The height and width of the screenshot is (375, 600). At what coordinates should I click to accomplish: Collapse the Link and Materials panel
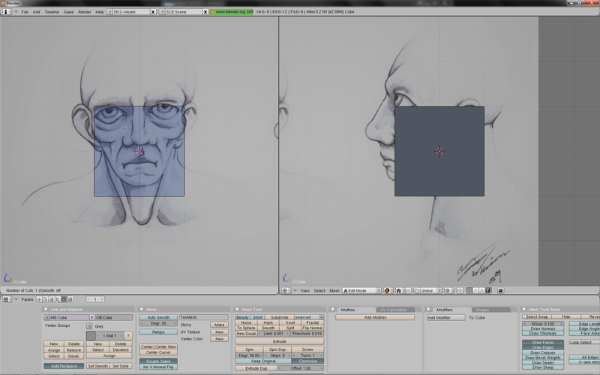(46, 309)
